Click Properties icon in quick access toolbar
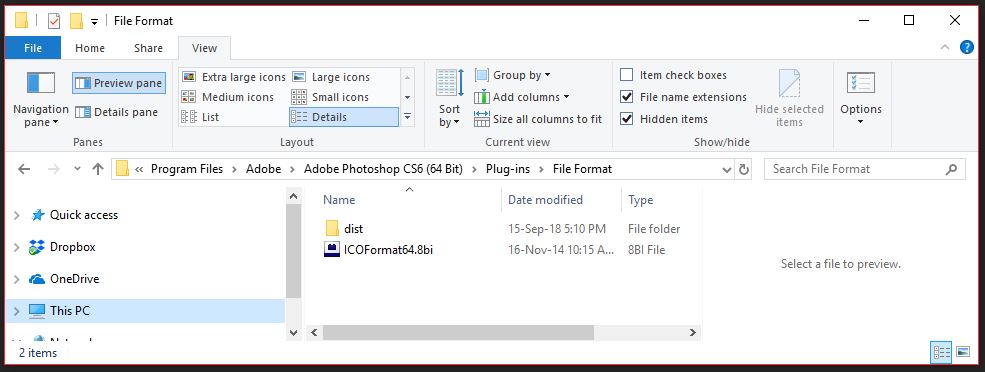 pyautogui.click(x=54, y=21)
